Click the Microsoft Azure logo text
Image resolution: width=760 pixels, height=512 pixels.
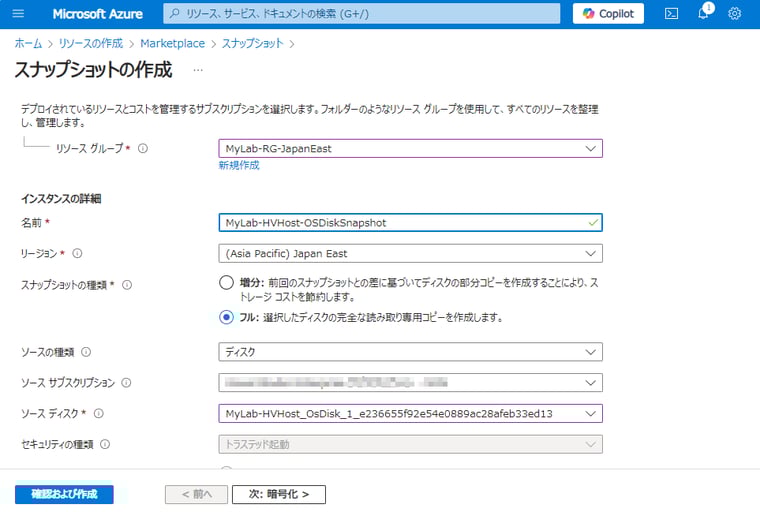coord(97,14)
